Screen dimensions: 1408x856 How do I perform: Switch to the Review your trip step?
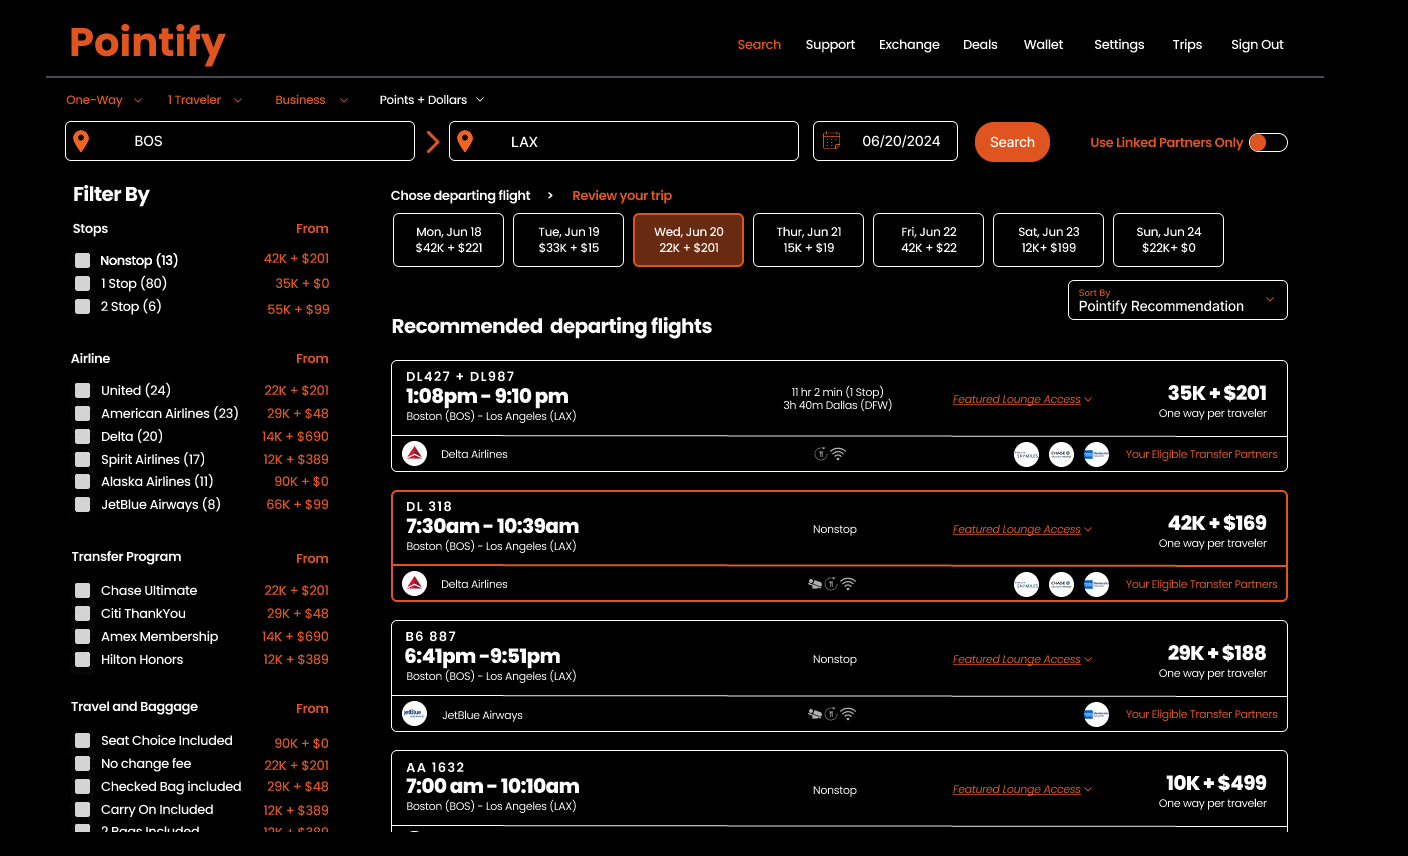pos(622,195)
